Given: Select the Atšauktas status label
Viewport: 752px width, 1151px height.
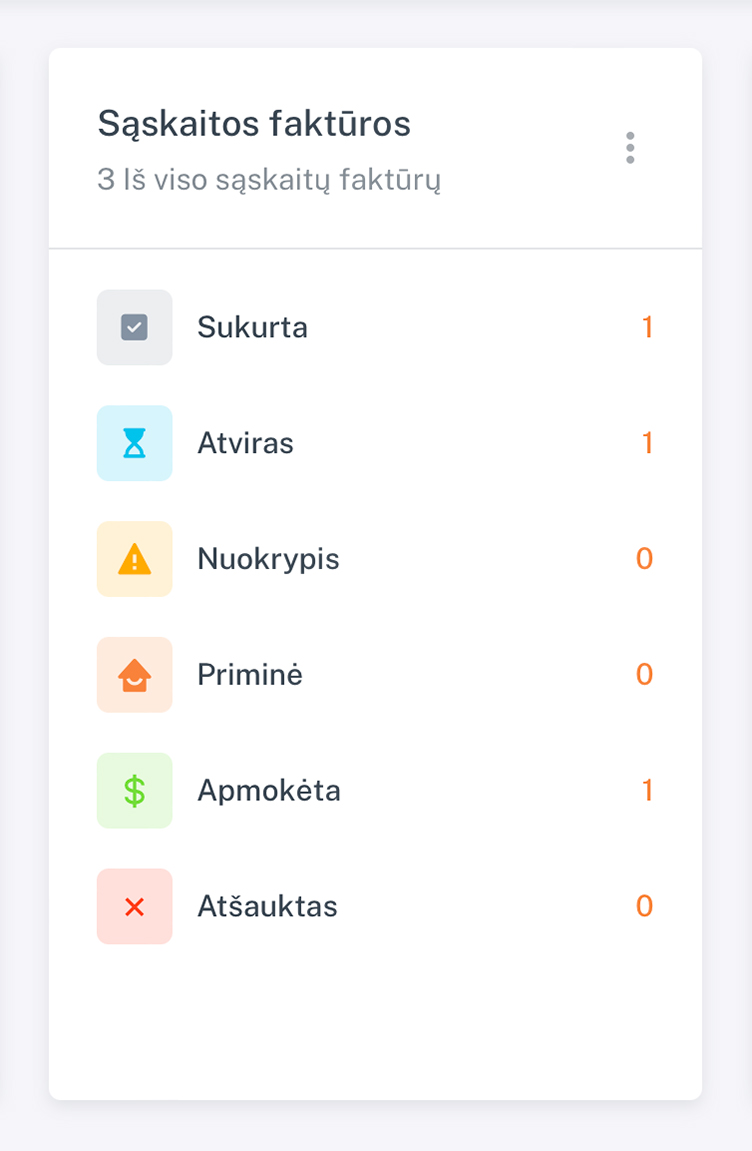Looking at the screenshot, I should [x=268, y=907].
